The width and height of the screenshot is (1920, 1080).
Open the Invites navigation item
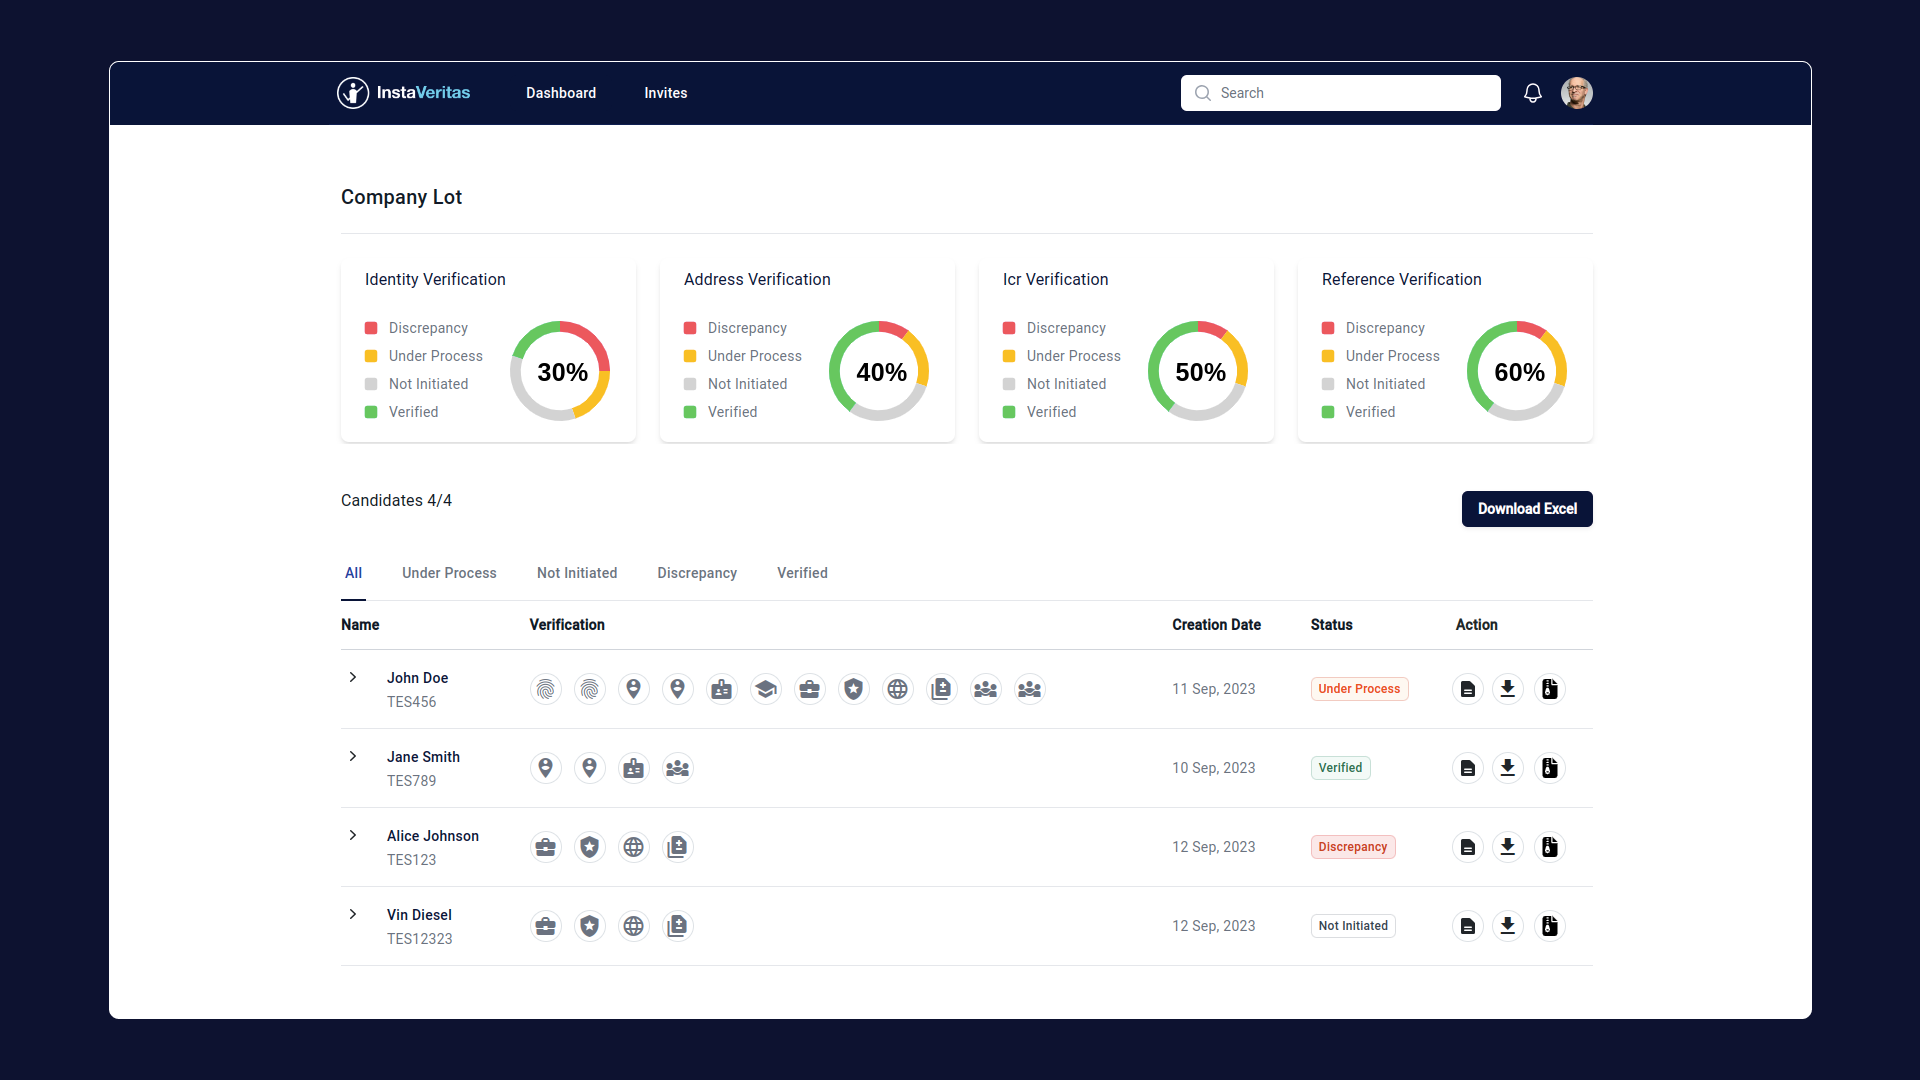(x=666, y=93)
